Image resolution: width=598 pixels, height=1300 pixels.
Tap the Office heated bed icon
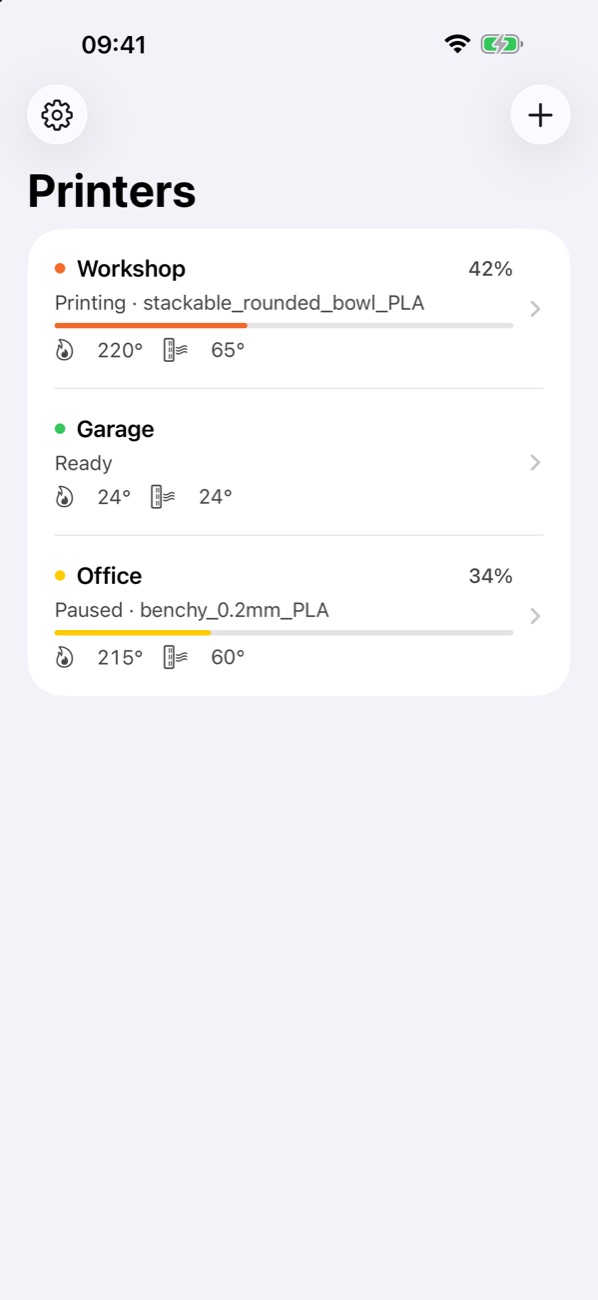175,657
